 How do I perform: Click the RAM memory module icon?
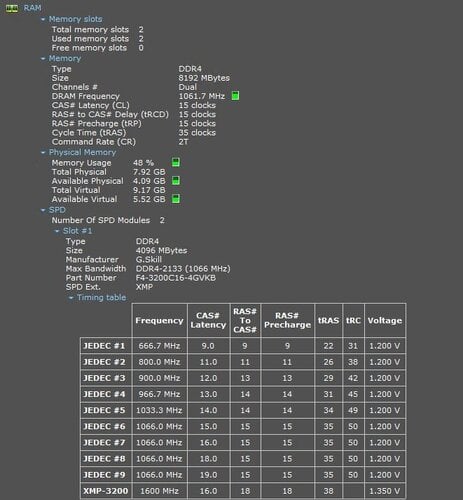coord(12,9)
